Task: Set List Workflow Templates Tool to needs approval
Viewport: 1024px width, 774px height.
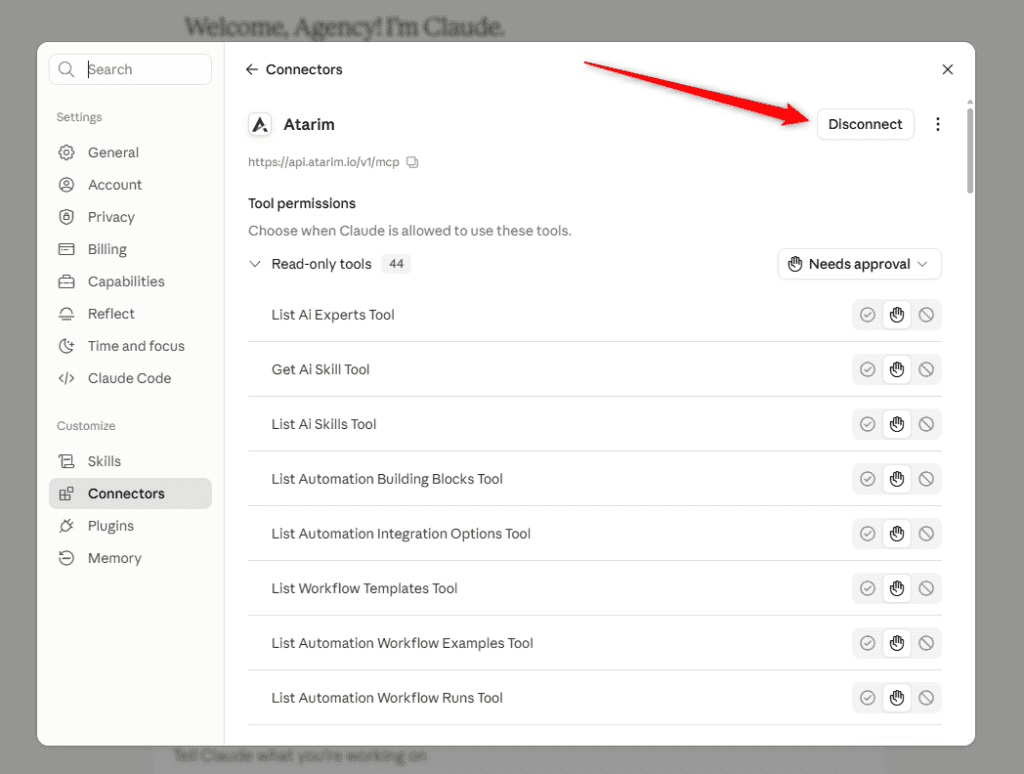Action: (x=897, y=589)
